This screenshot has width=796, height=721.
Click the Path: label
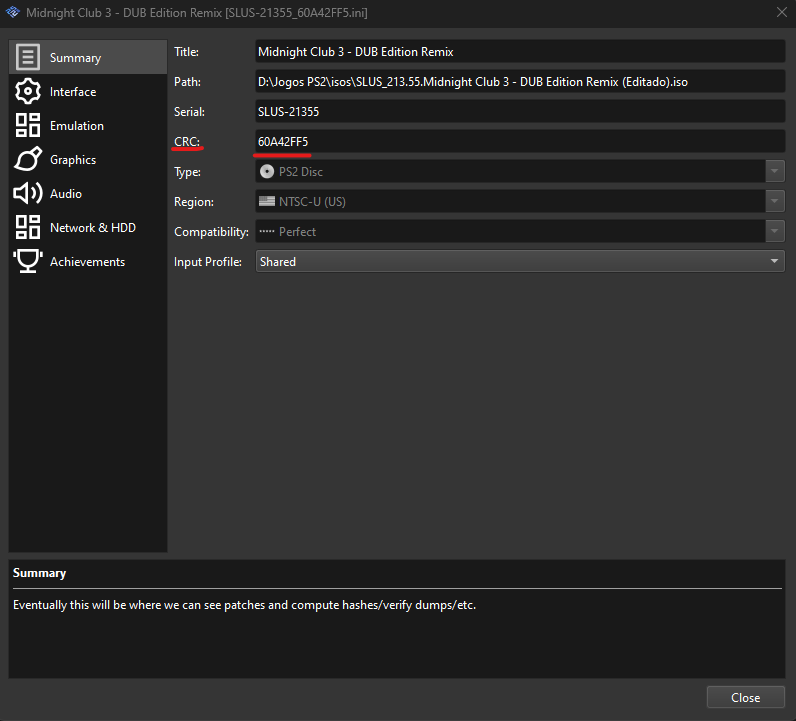tap(187, 82)
